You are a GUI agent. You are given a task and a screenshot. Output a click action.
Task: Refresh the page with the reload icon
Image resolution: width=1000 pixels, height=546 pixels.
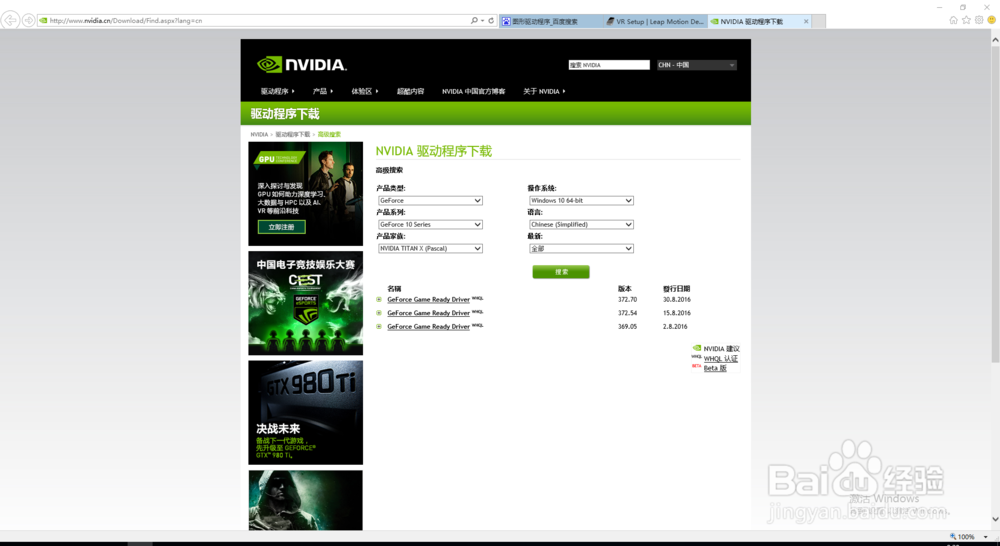click(491, 20)
